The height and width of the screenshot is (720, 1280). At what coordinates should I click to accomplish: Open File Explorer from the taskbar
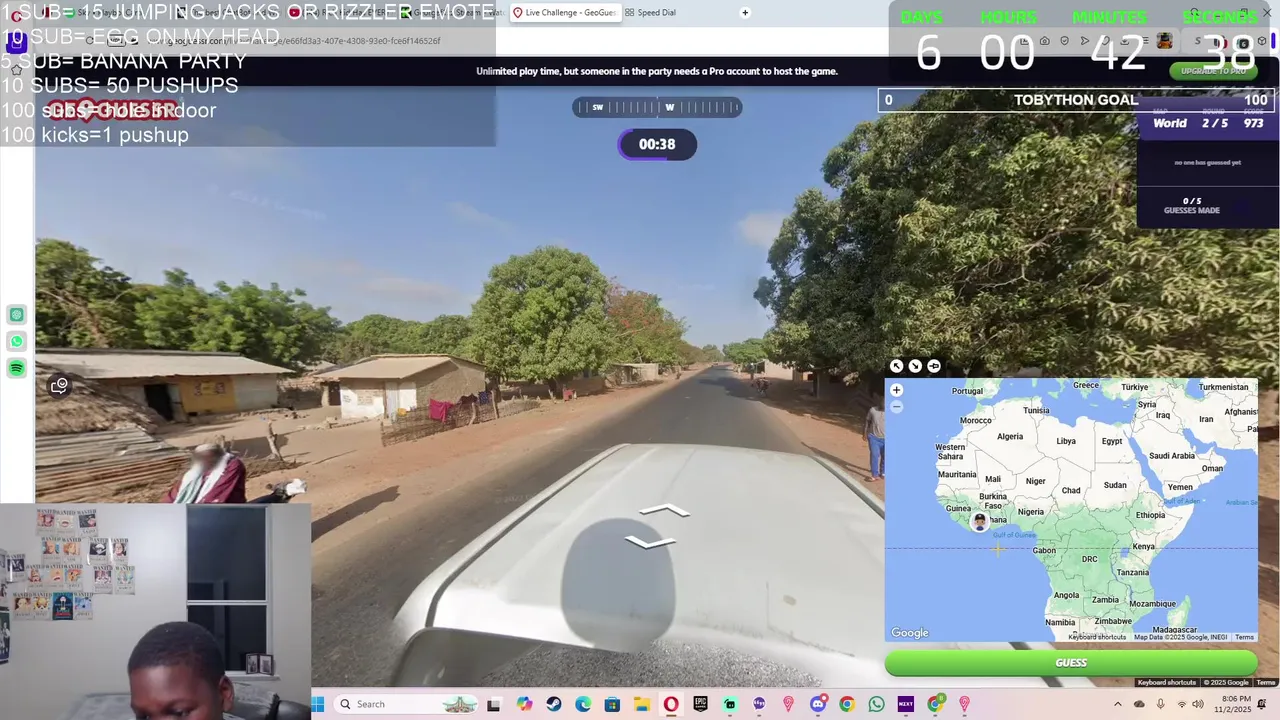pos(641,704)
